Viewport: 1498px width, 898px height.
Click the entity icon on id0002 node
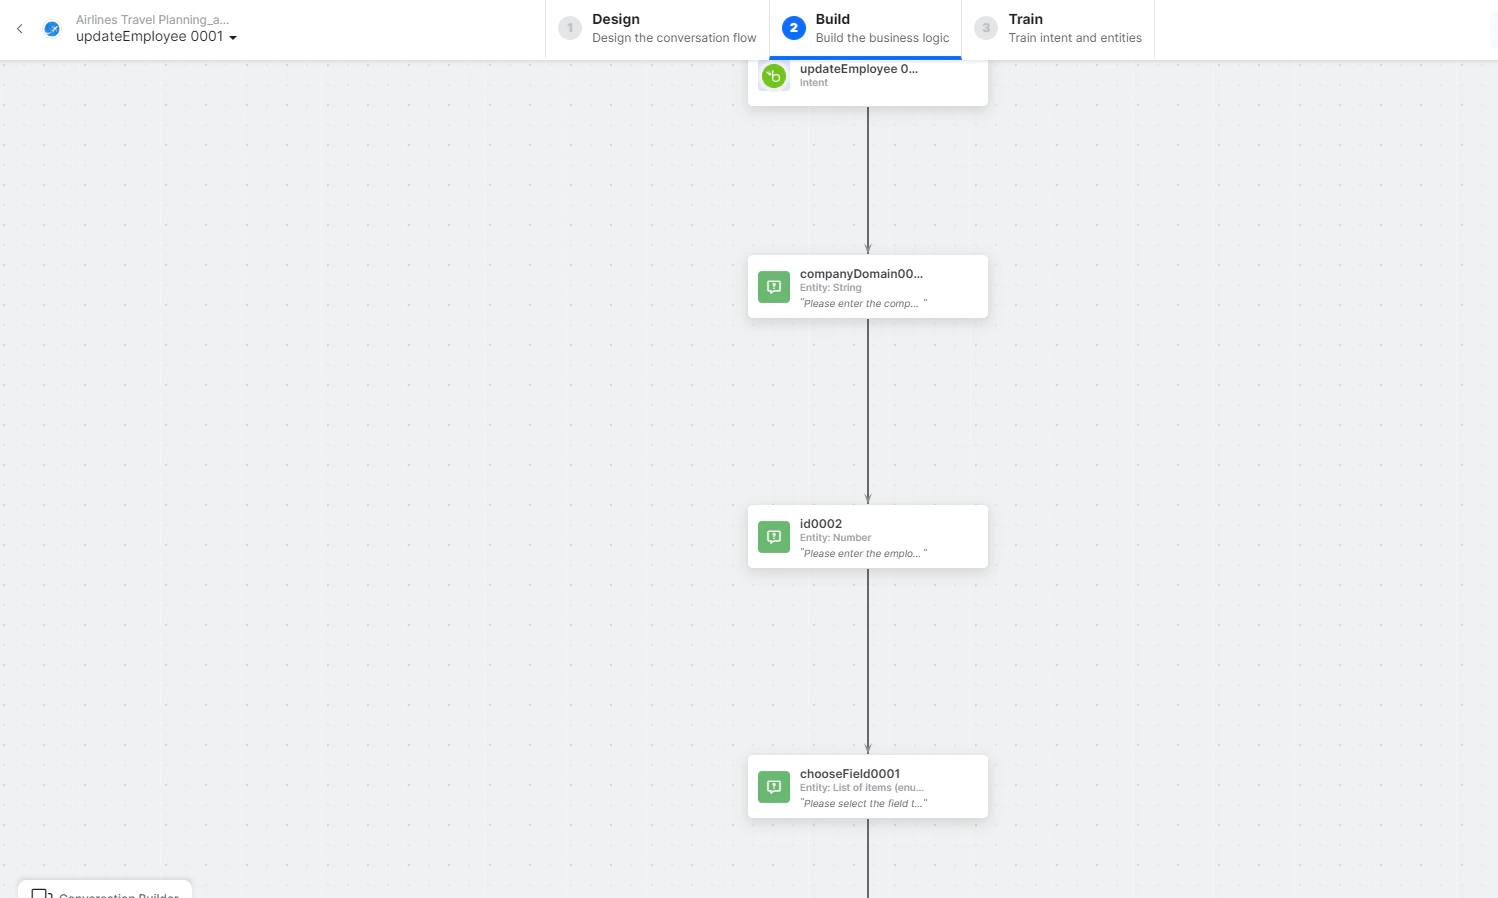(773, 536)
